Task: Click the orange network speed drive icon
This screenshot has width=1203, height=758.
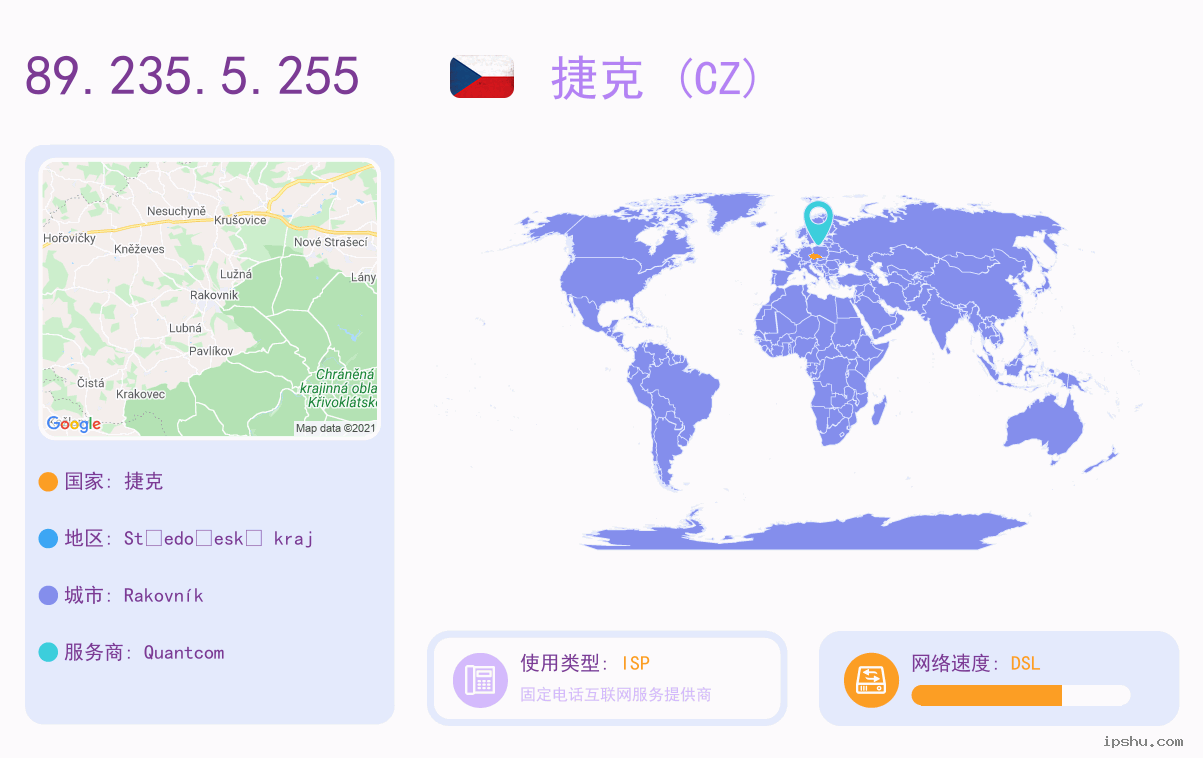Action: 871,680
